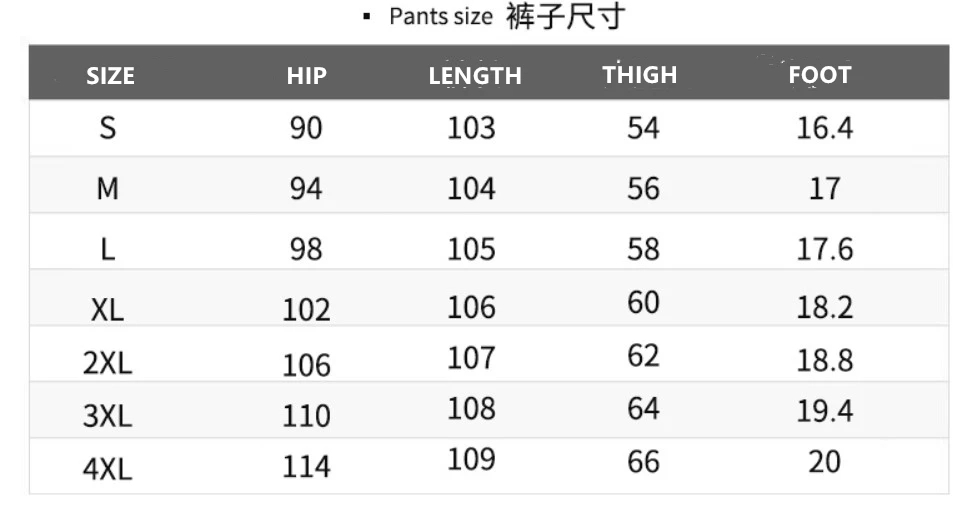Select the 3XL size row label
Screen dimensions: 966x517
click(x=108, y=415)
